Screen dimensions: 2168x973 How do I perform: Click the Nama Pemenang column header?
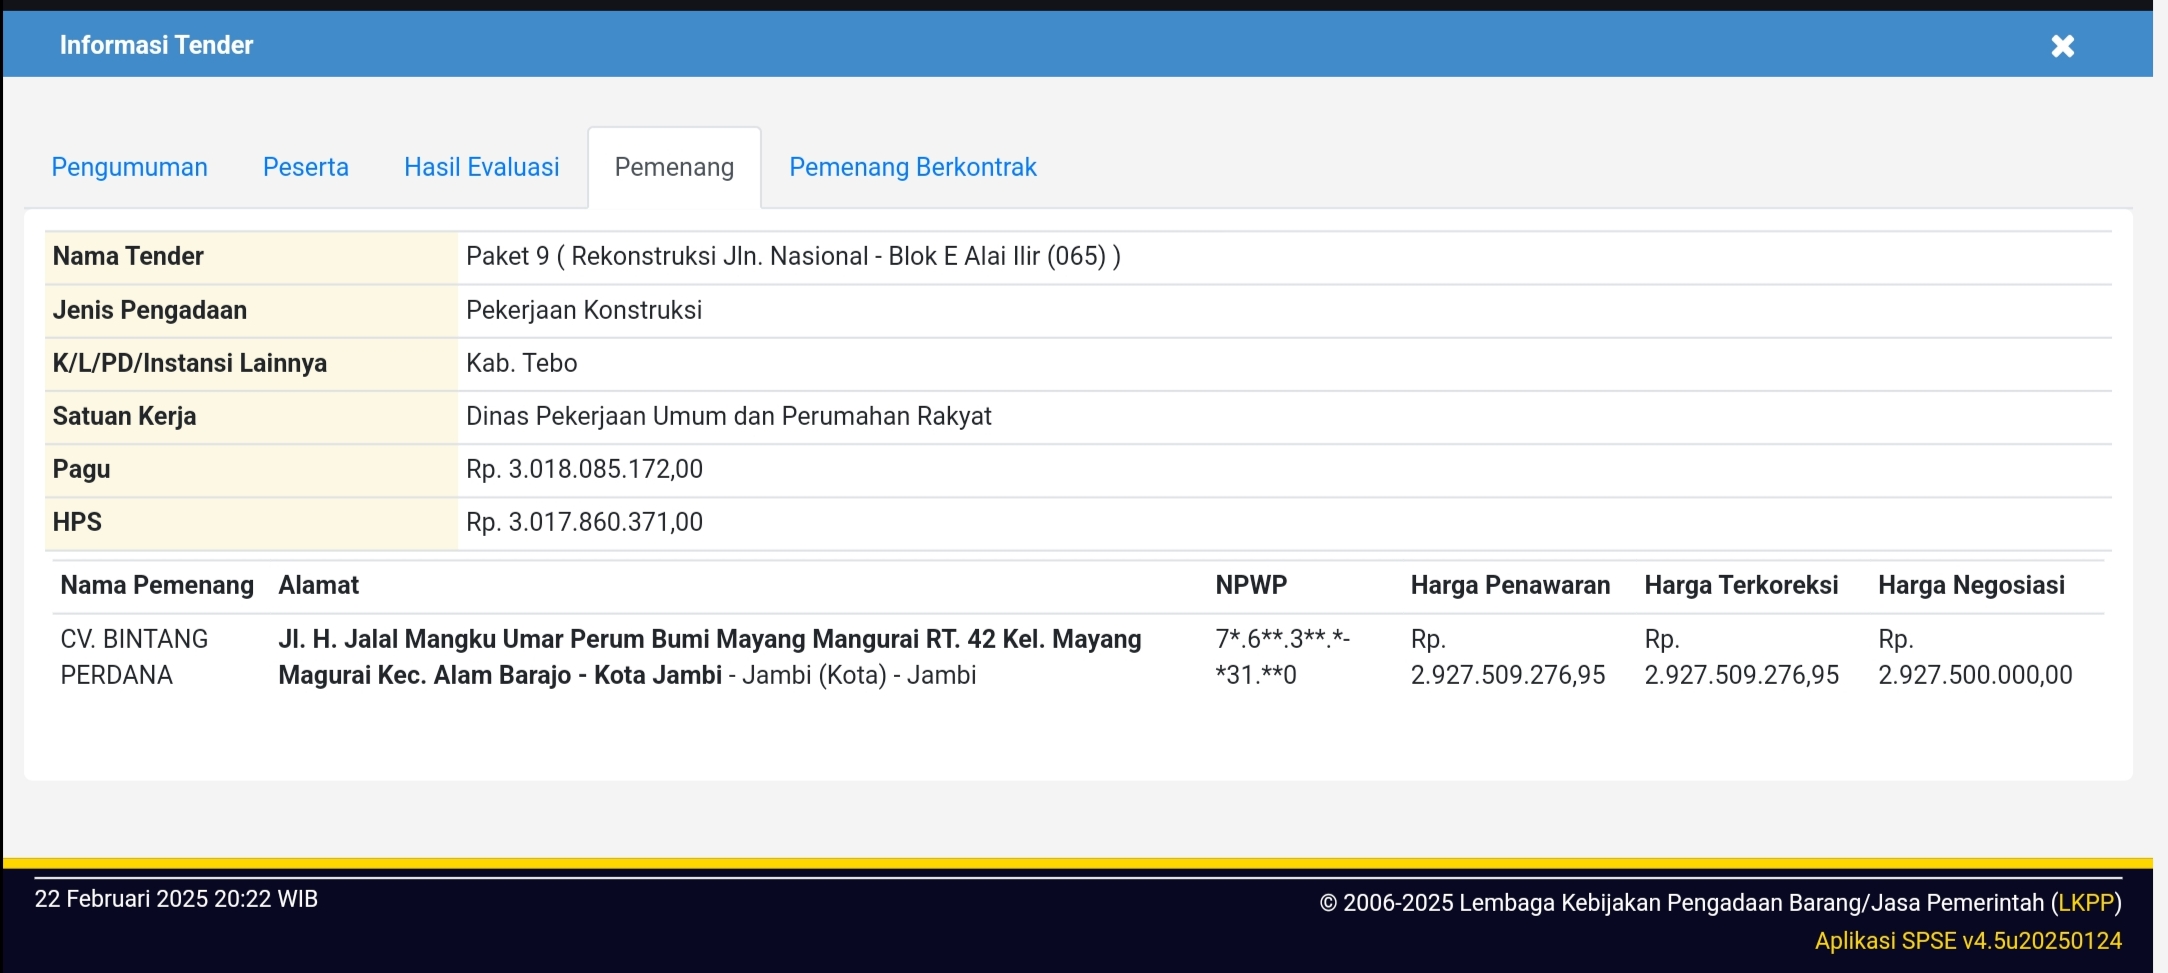(x=157, y=585)
